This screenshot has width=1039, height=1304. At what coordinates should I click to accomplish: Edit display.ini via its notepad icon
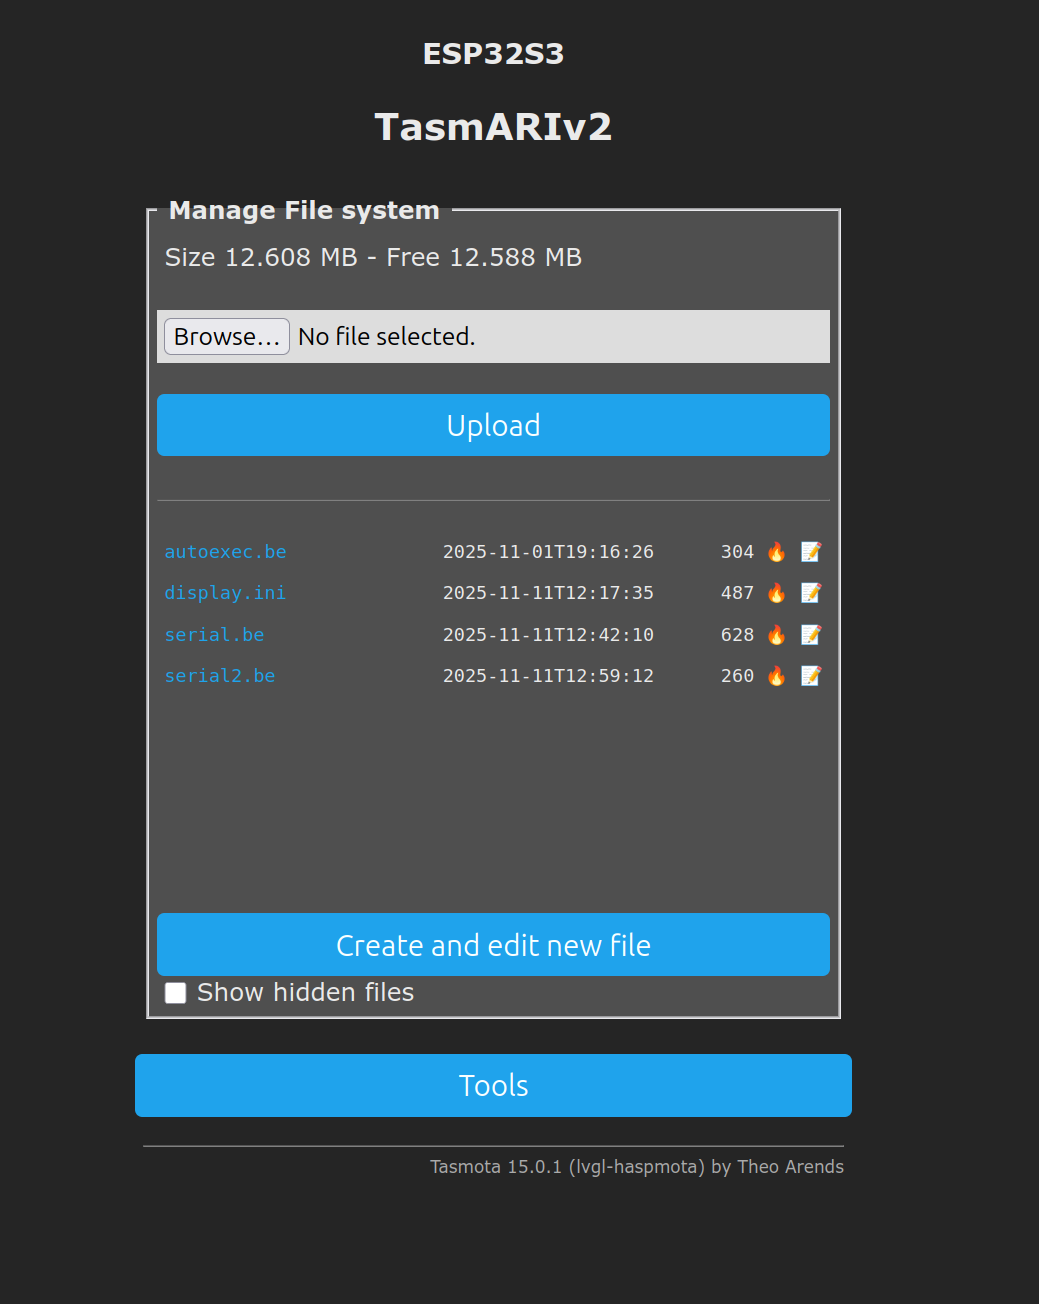coord(811,592)
